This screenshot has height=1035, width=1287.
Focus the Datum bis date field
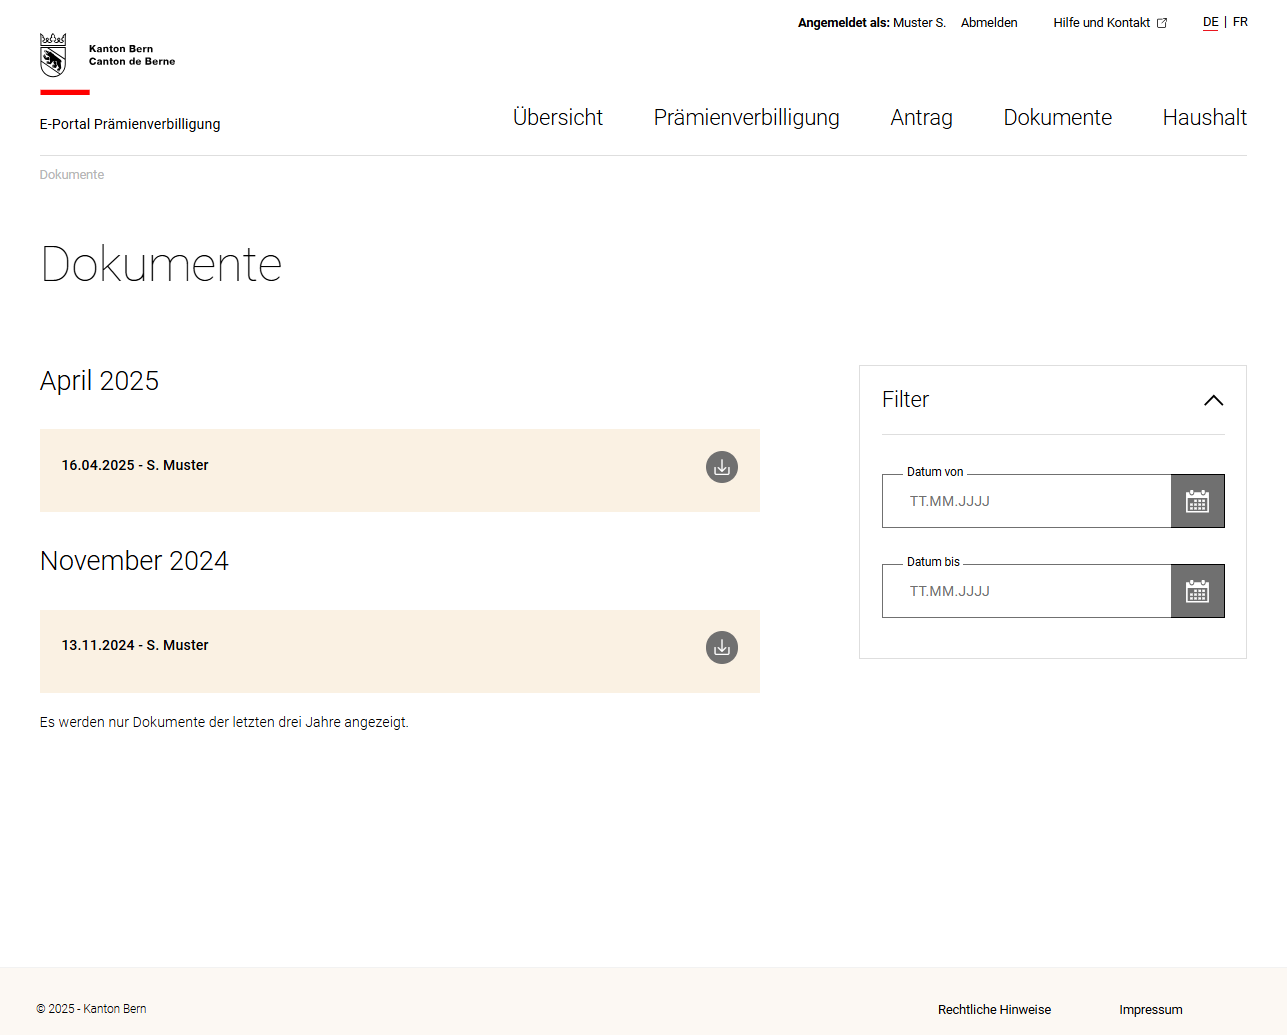[1026, 591]
